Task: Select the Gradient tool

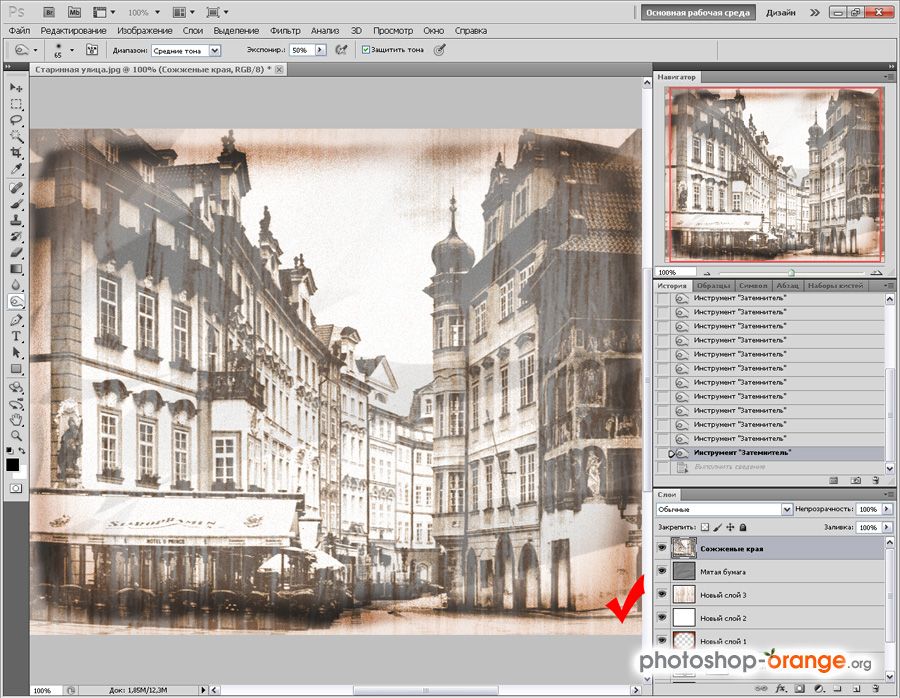Action: pos(16,268)
